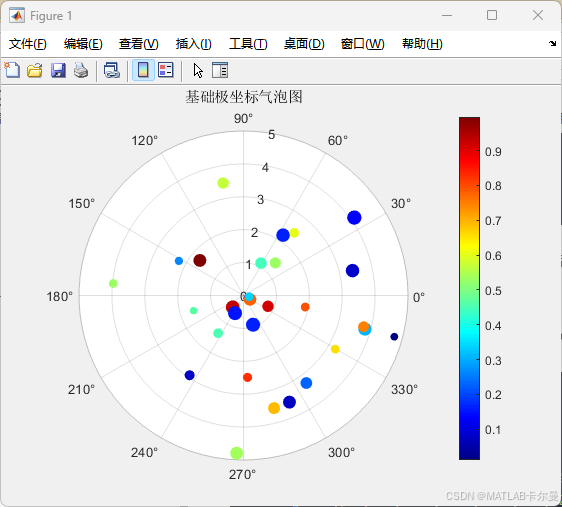Select the yellow-green bubble near radius 4 top
Screen dimensions: 562x507
[223, 183]
